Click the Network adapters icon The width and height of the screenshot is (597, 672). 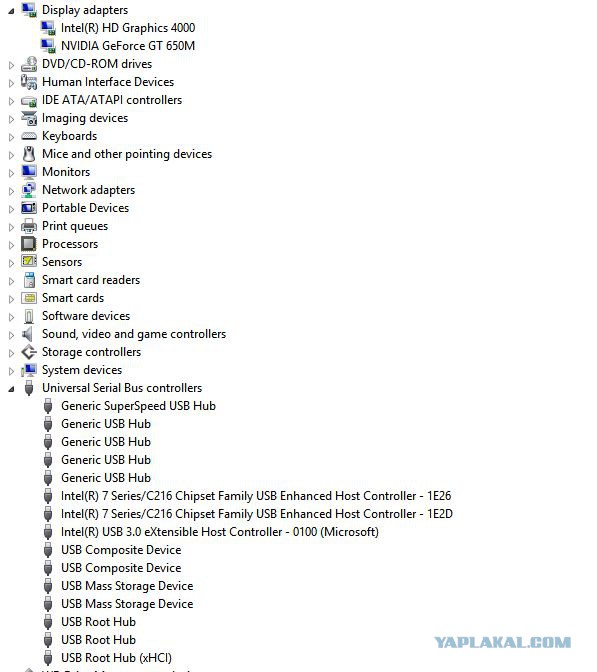29,190
